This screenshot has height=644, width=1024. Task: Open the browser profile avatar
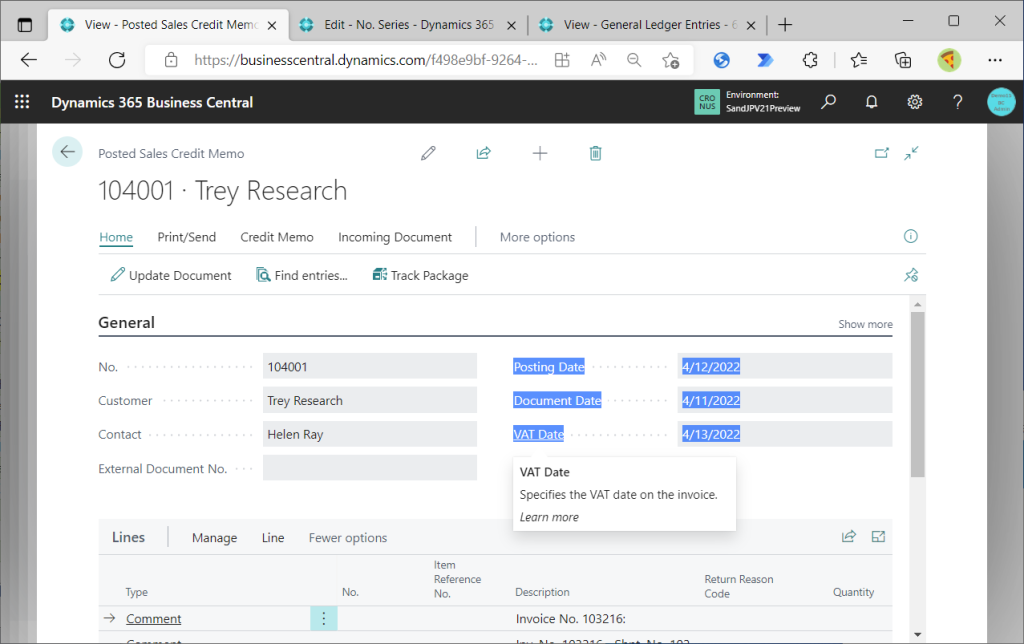pyautogui.click(x=949, y=60)
